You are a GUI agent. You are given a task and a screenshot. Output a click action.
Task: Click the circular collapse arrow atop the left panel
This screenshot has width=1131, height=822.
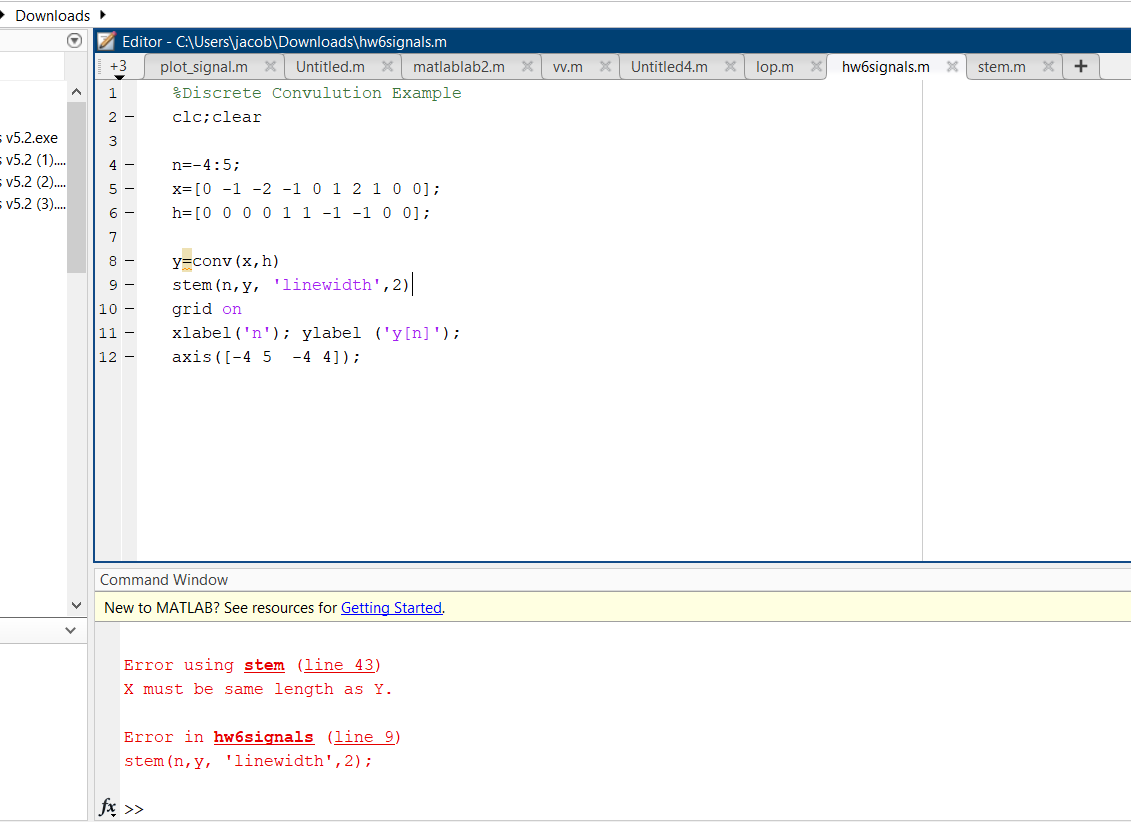(x=73, y=41)
